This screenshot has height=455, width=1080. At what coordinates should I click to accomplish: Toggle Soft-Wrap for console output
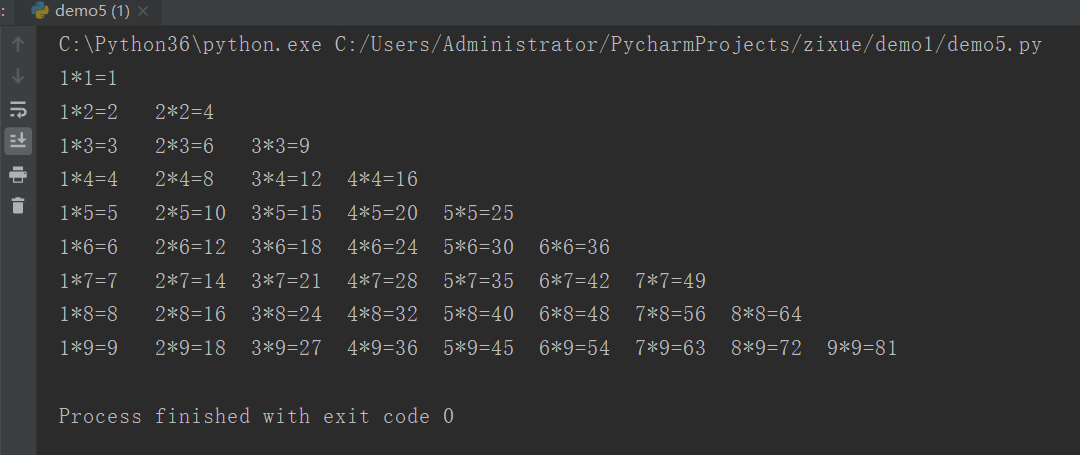(18, 108)
